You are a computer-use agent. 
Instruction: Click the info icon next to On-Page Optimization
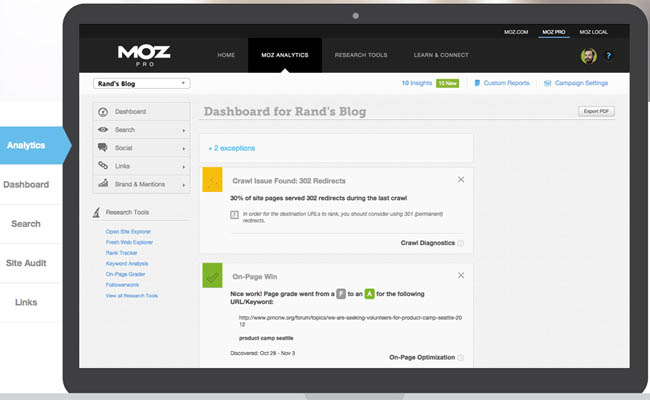tap(461, 357)
